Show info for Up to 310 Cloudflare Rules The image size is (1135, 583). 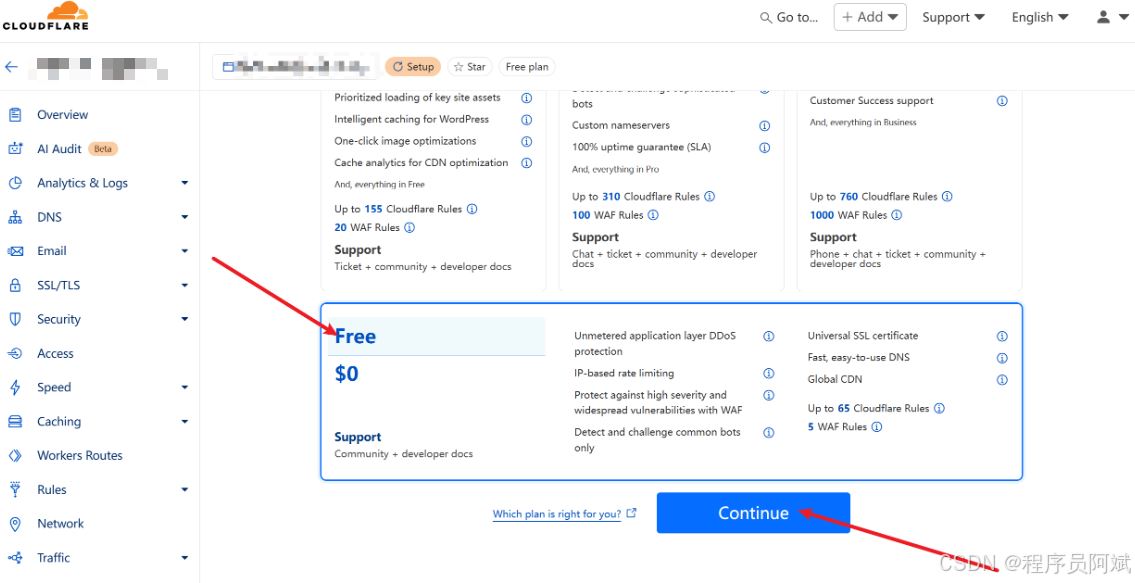tap(709, 196)
